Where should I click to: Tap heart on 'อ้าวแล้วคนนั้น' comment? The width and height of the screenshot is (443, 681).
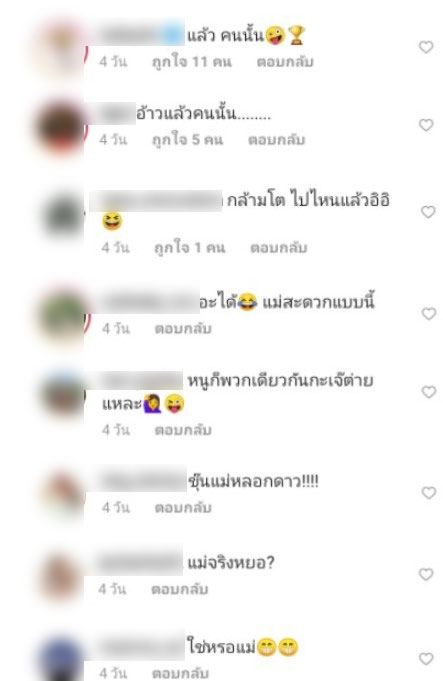[x=426, y=125]
